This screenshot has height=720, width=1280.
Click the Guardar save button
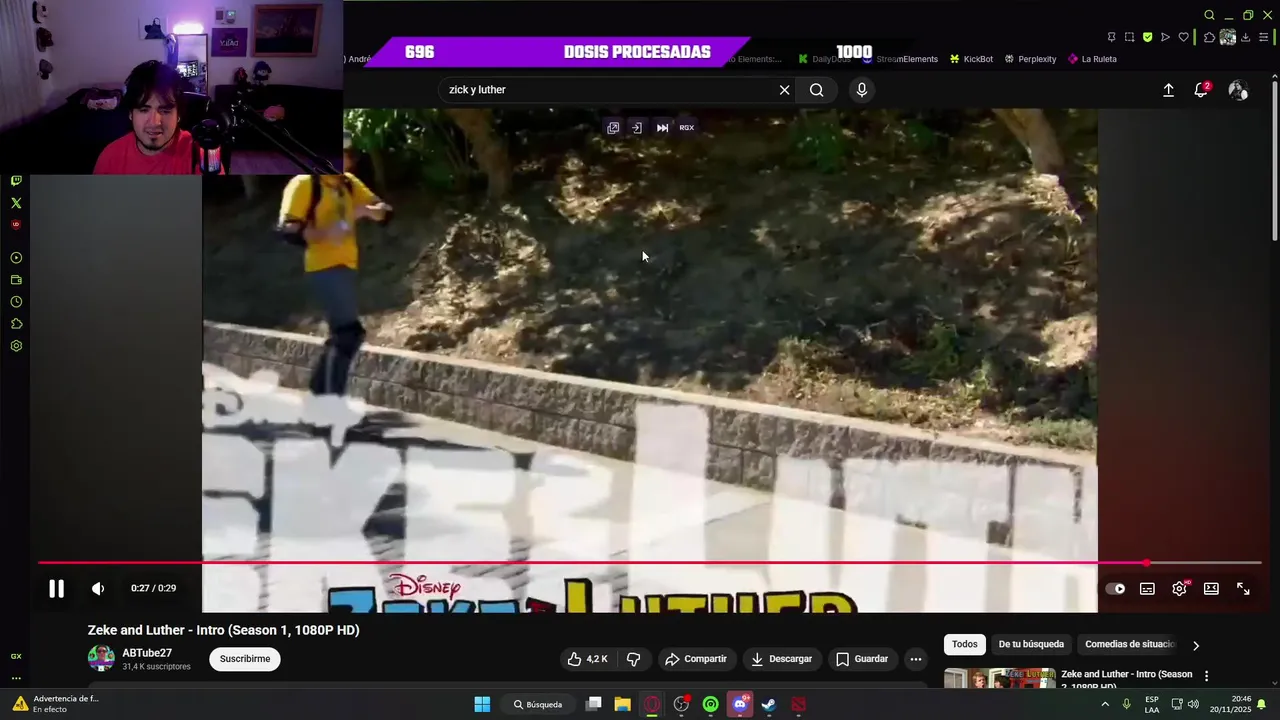click(862, 659)
